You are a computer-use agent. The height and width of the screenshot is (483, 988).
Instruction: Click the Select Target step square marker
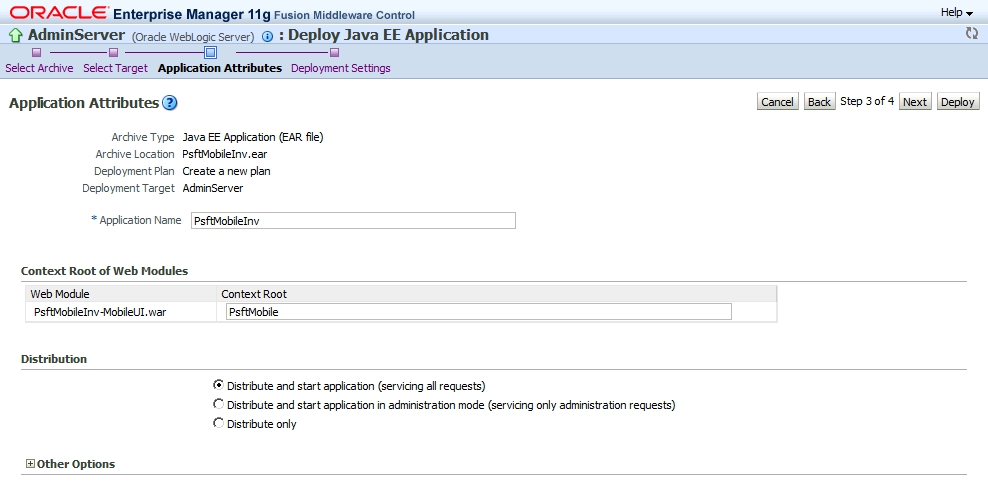point(113,52)
